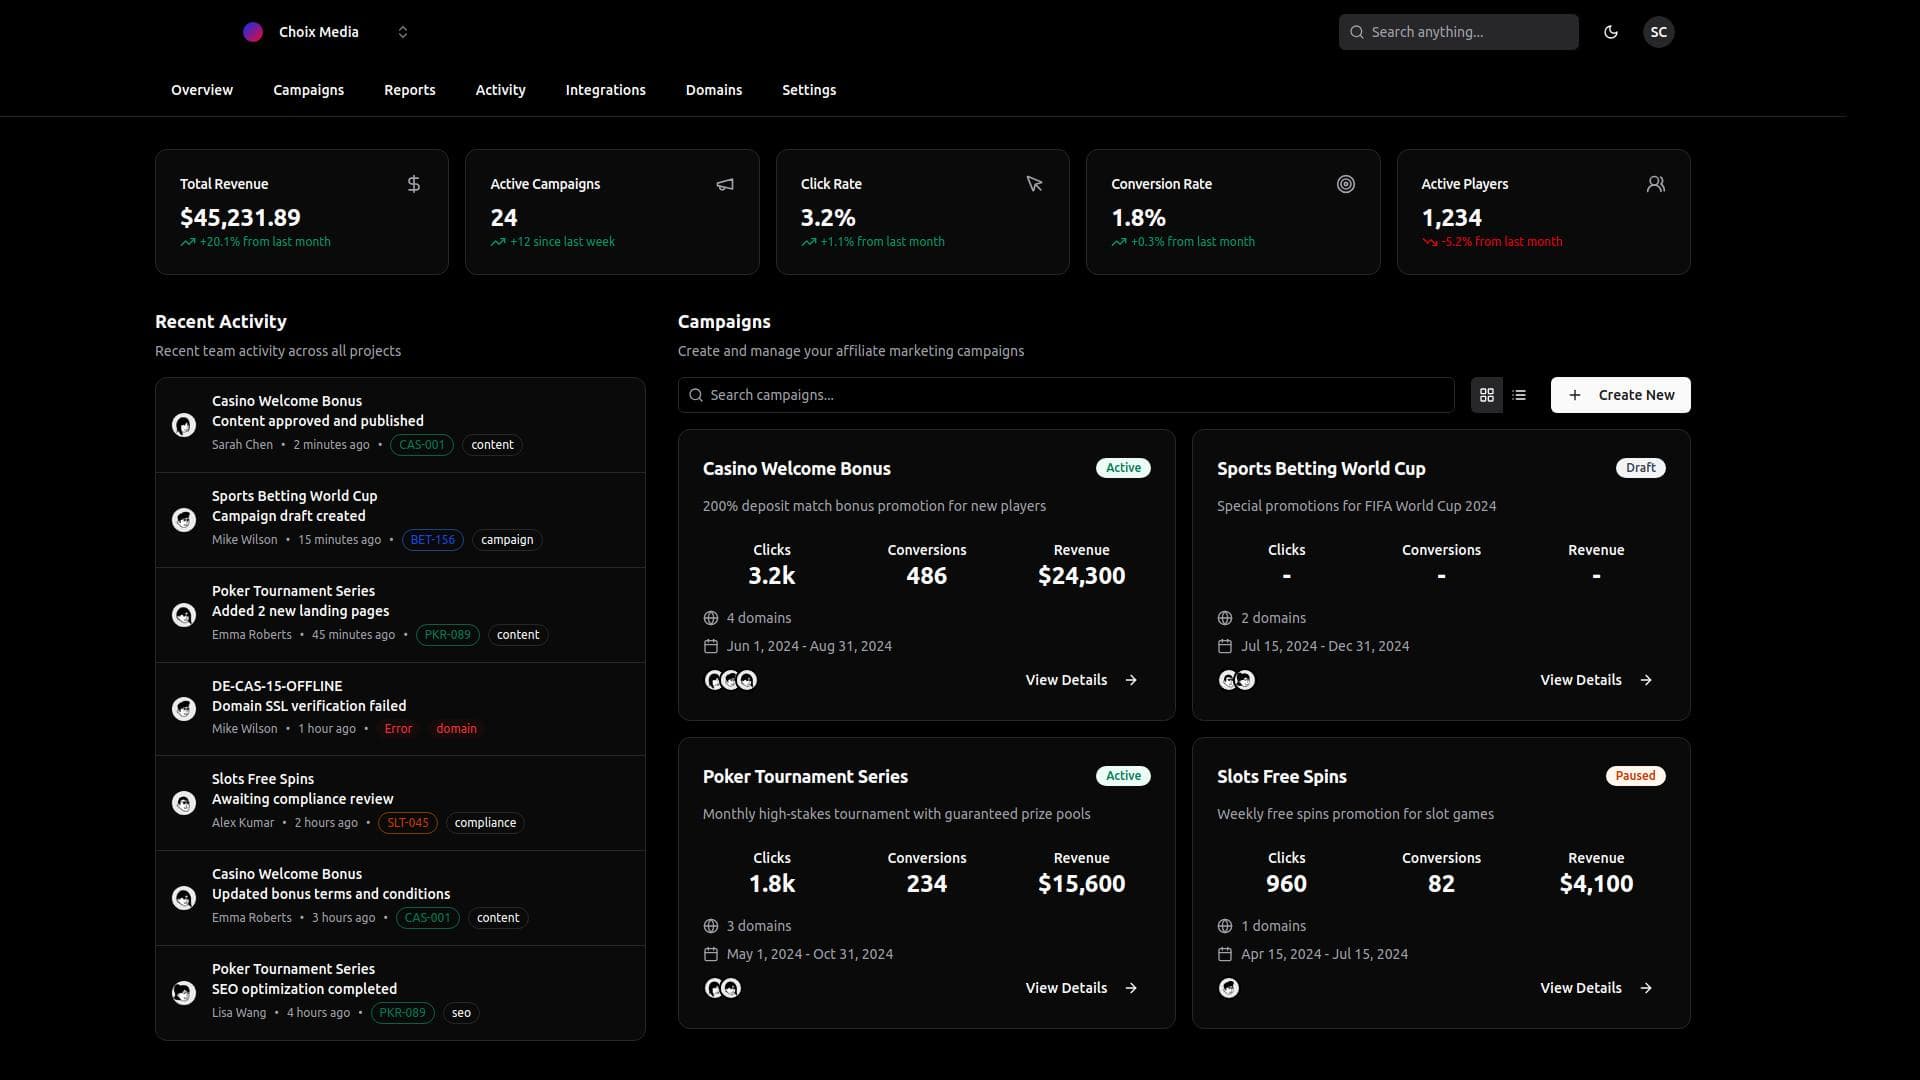Click CAS-001 tag under Content approved entry
The image size is (1920, 1080).
tap(422, 445)
